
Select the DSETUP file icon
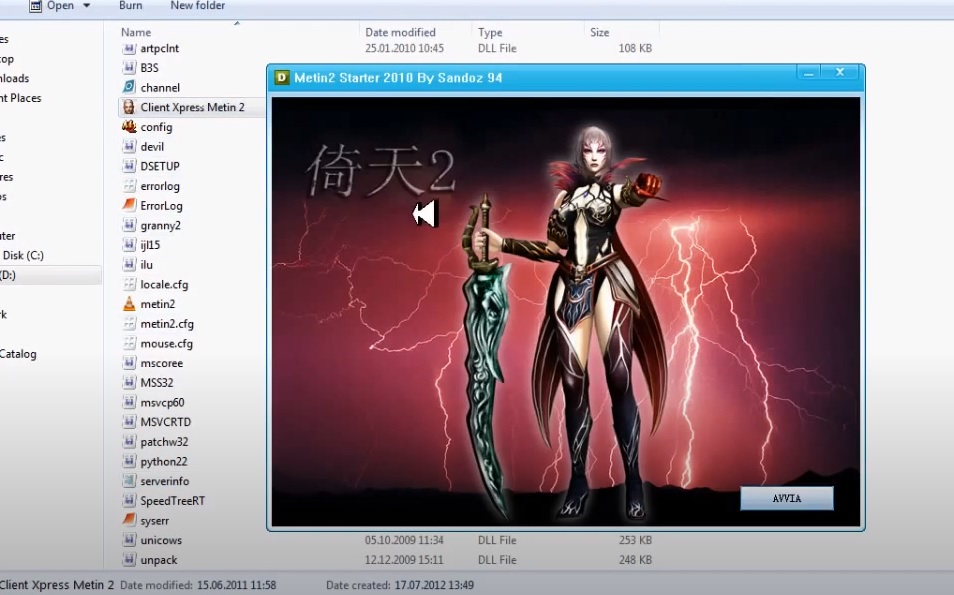(129, 166)
